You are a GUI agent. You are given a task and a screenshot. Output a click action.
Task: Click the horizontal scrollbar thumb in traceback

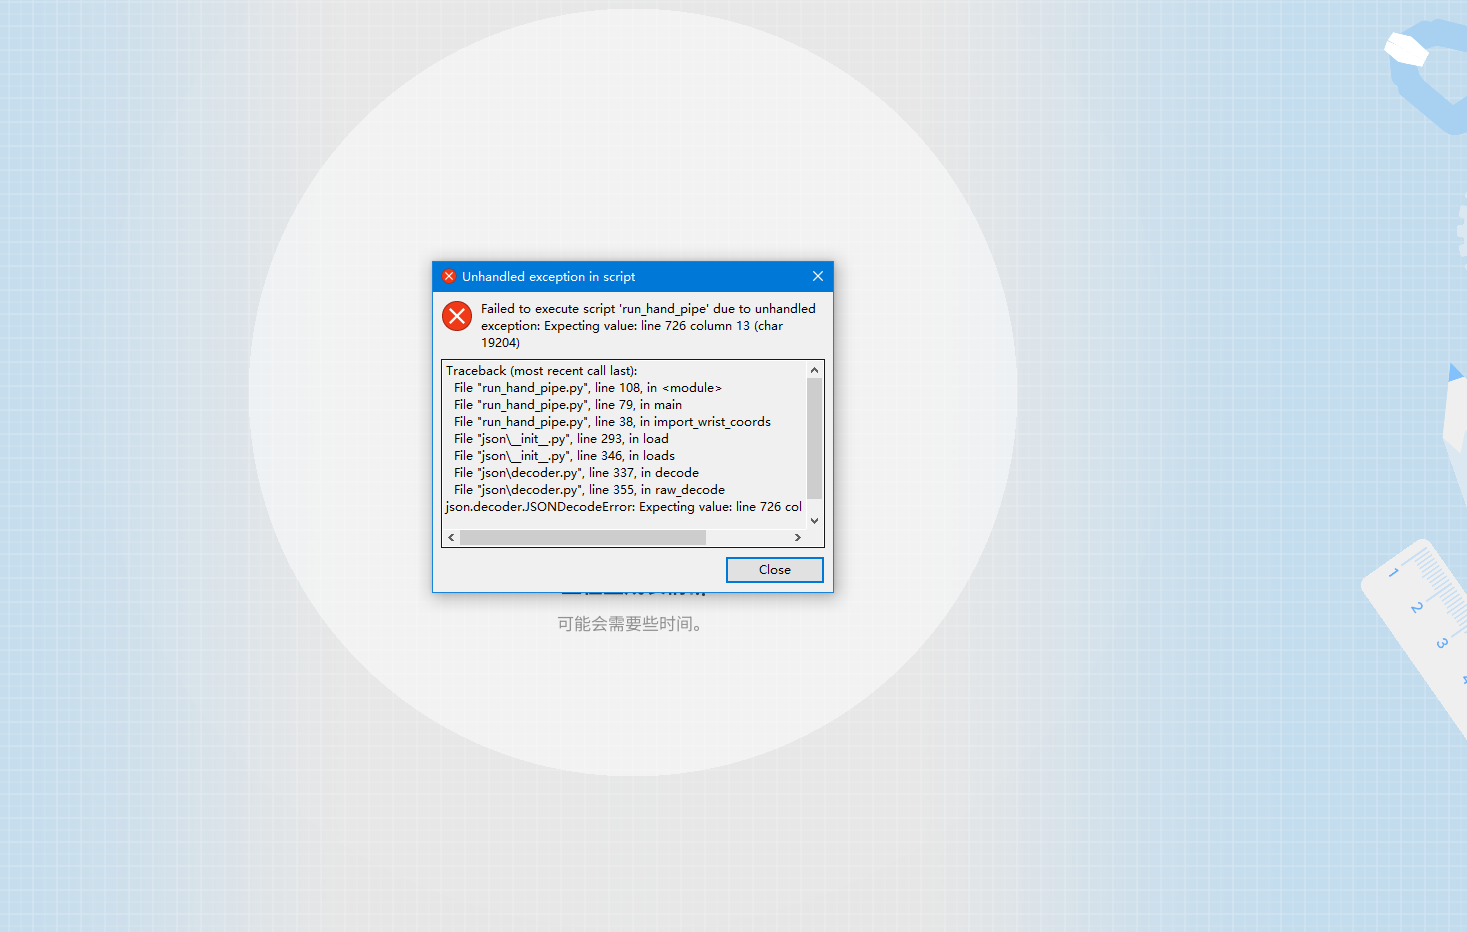click(x=583, y=537)
